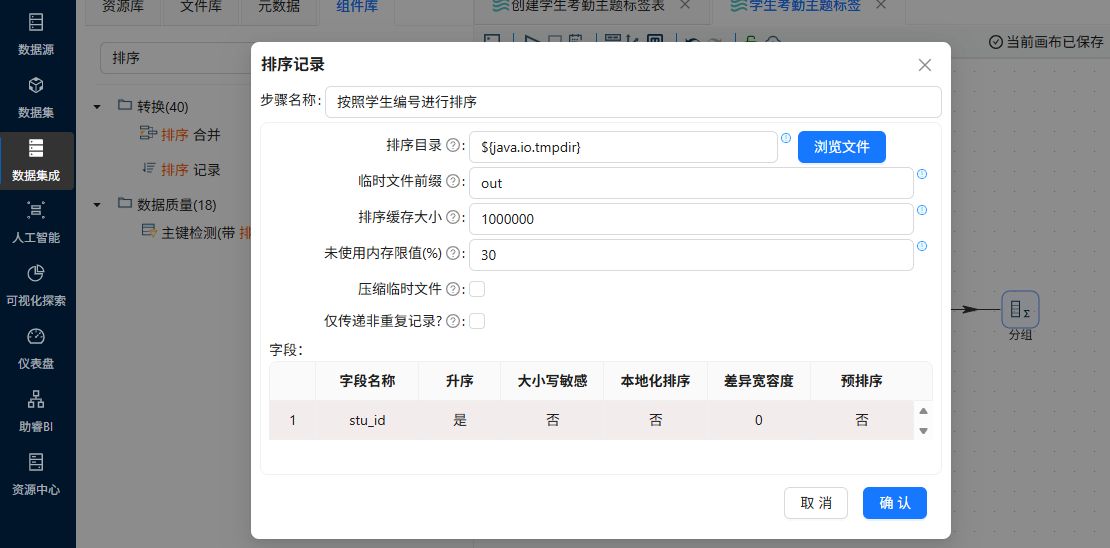Click the field table scroll up arrow

click(x=923, y=411)
